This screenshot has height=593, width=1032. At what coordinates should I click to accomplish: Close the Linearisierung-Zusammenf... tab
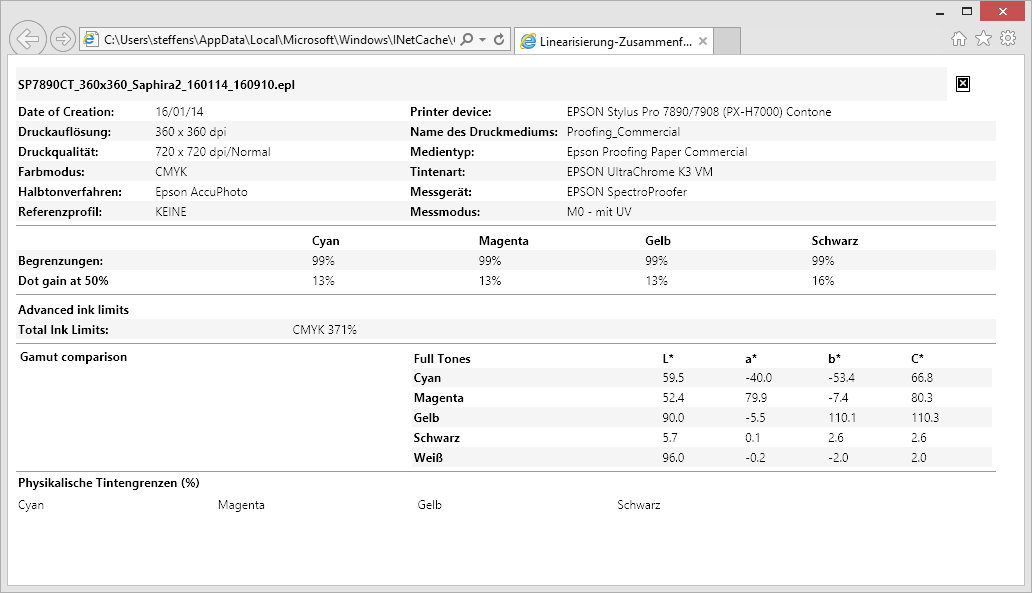tap(703, 41)
